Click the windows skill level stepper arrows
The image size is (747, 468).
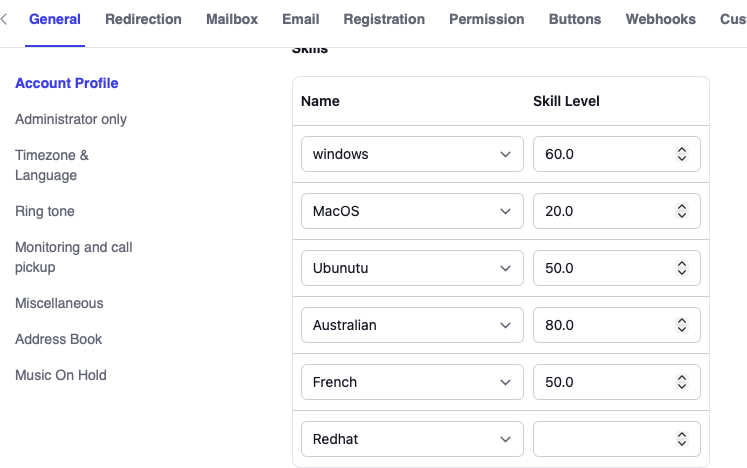681,154
